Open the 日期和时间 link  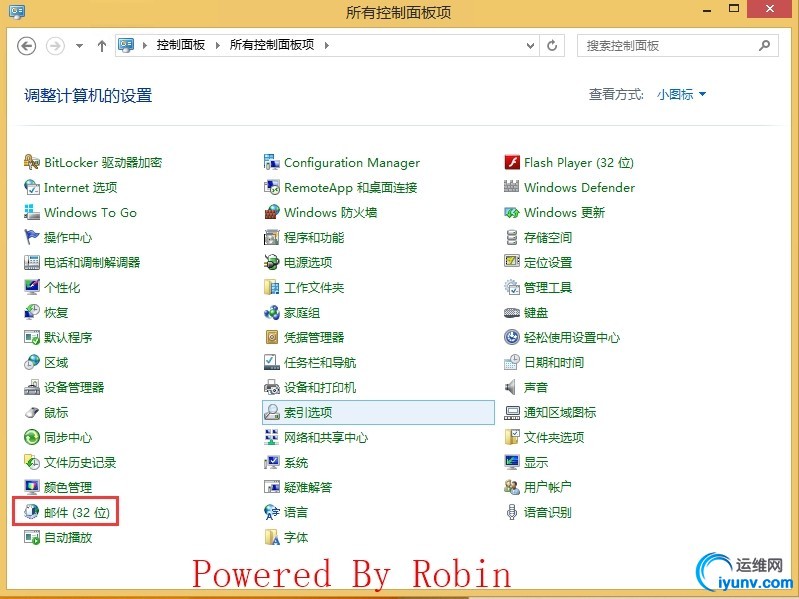pos(554,363)
